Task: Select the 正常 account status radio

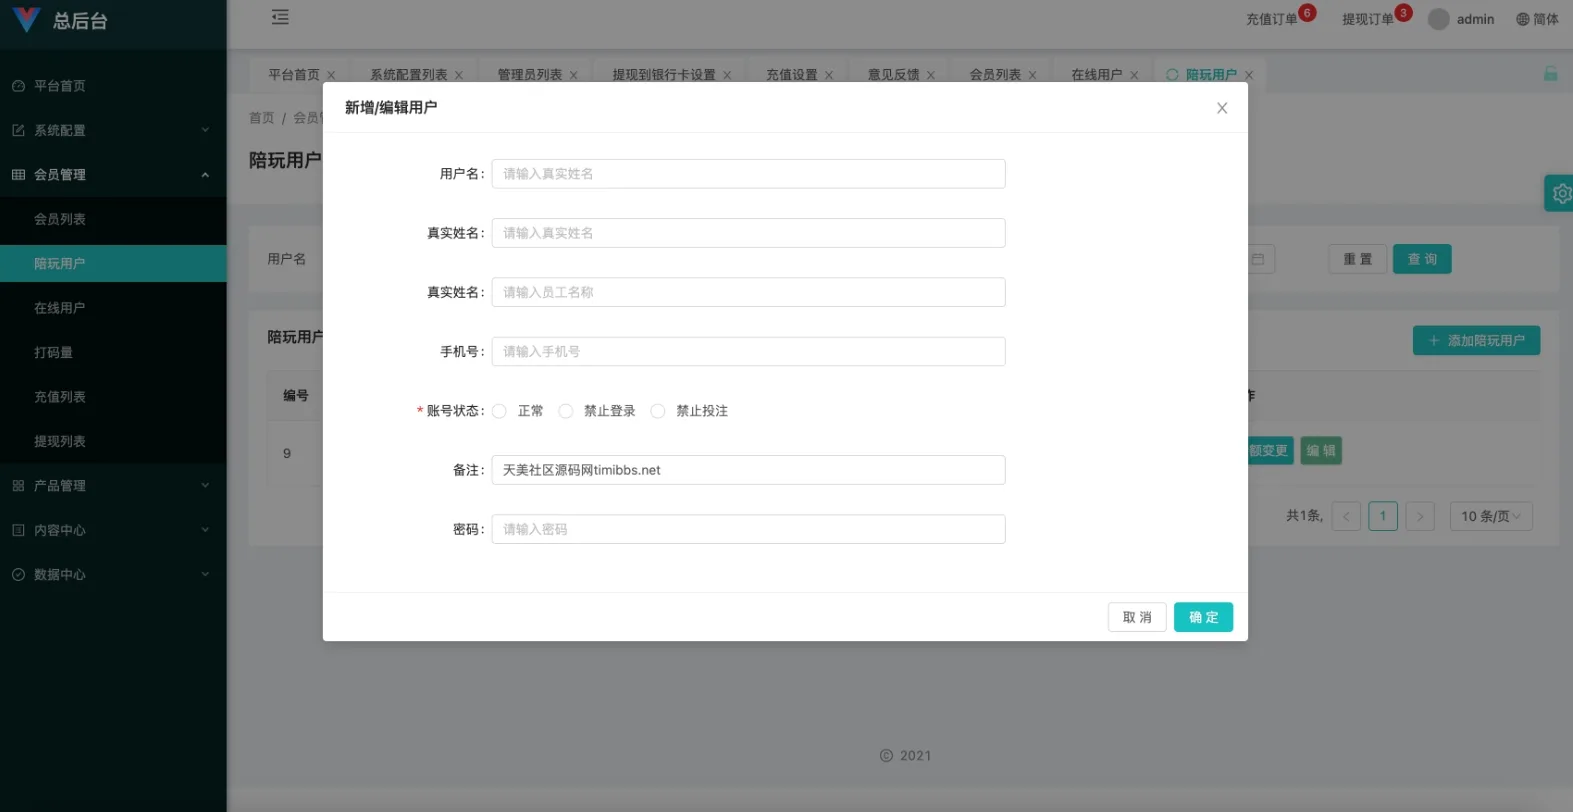Action: (x=499, y=411)
